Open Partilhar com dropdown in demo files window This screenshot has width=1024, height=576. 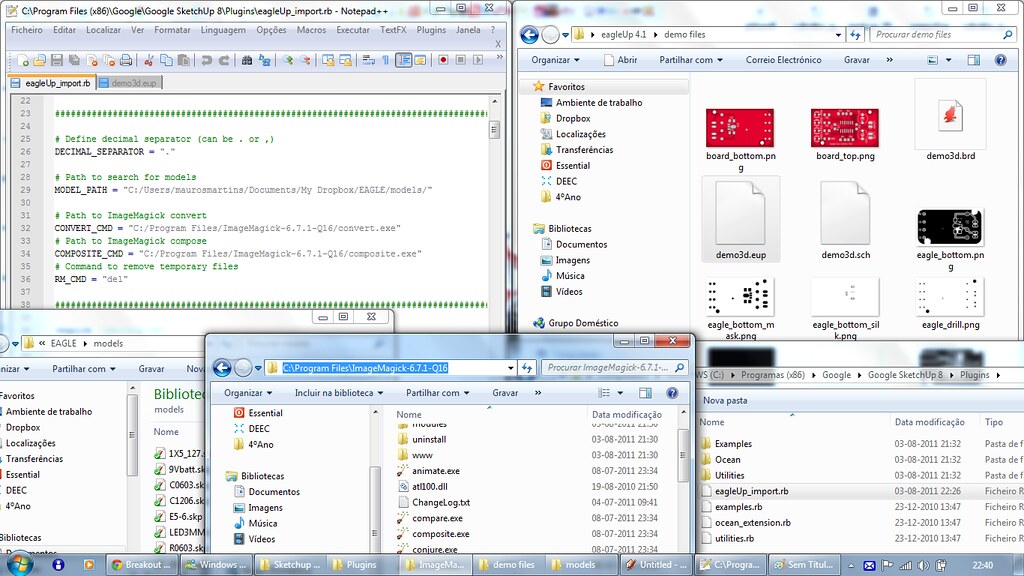point(691,59)
